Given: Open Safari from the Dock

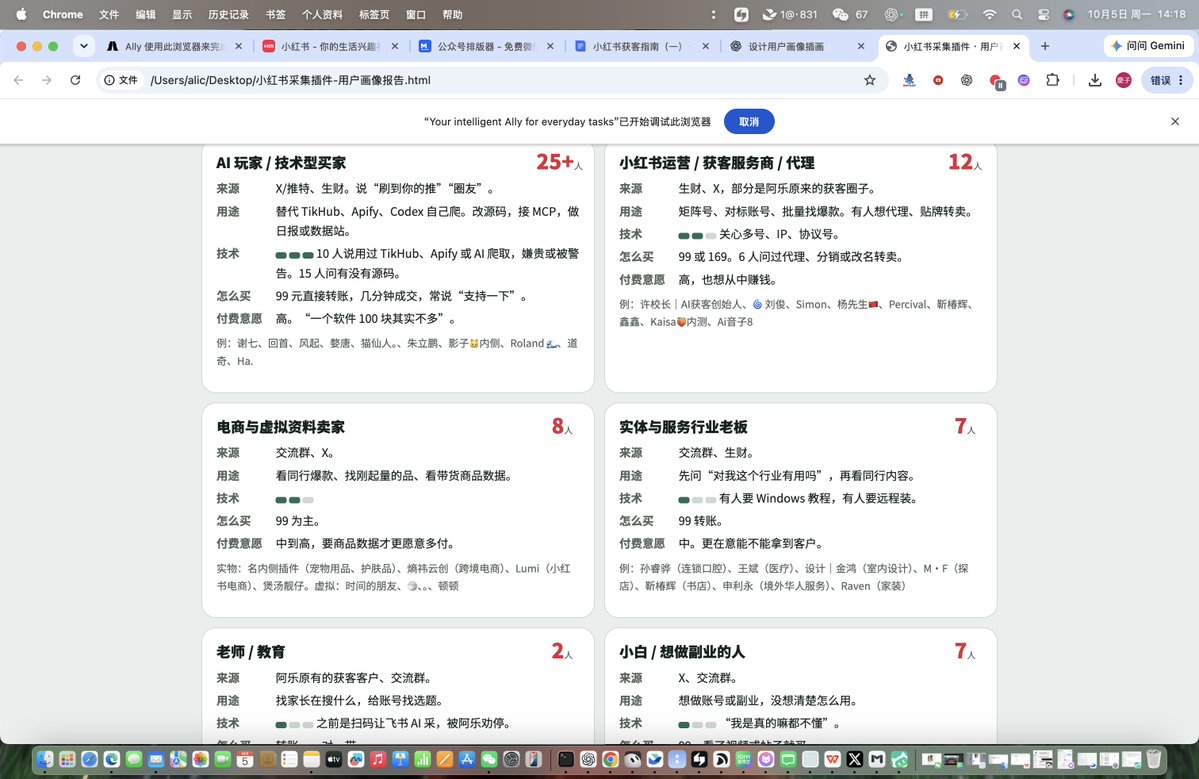Looking at the screenshot, I should [x=89, y=758].
